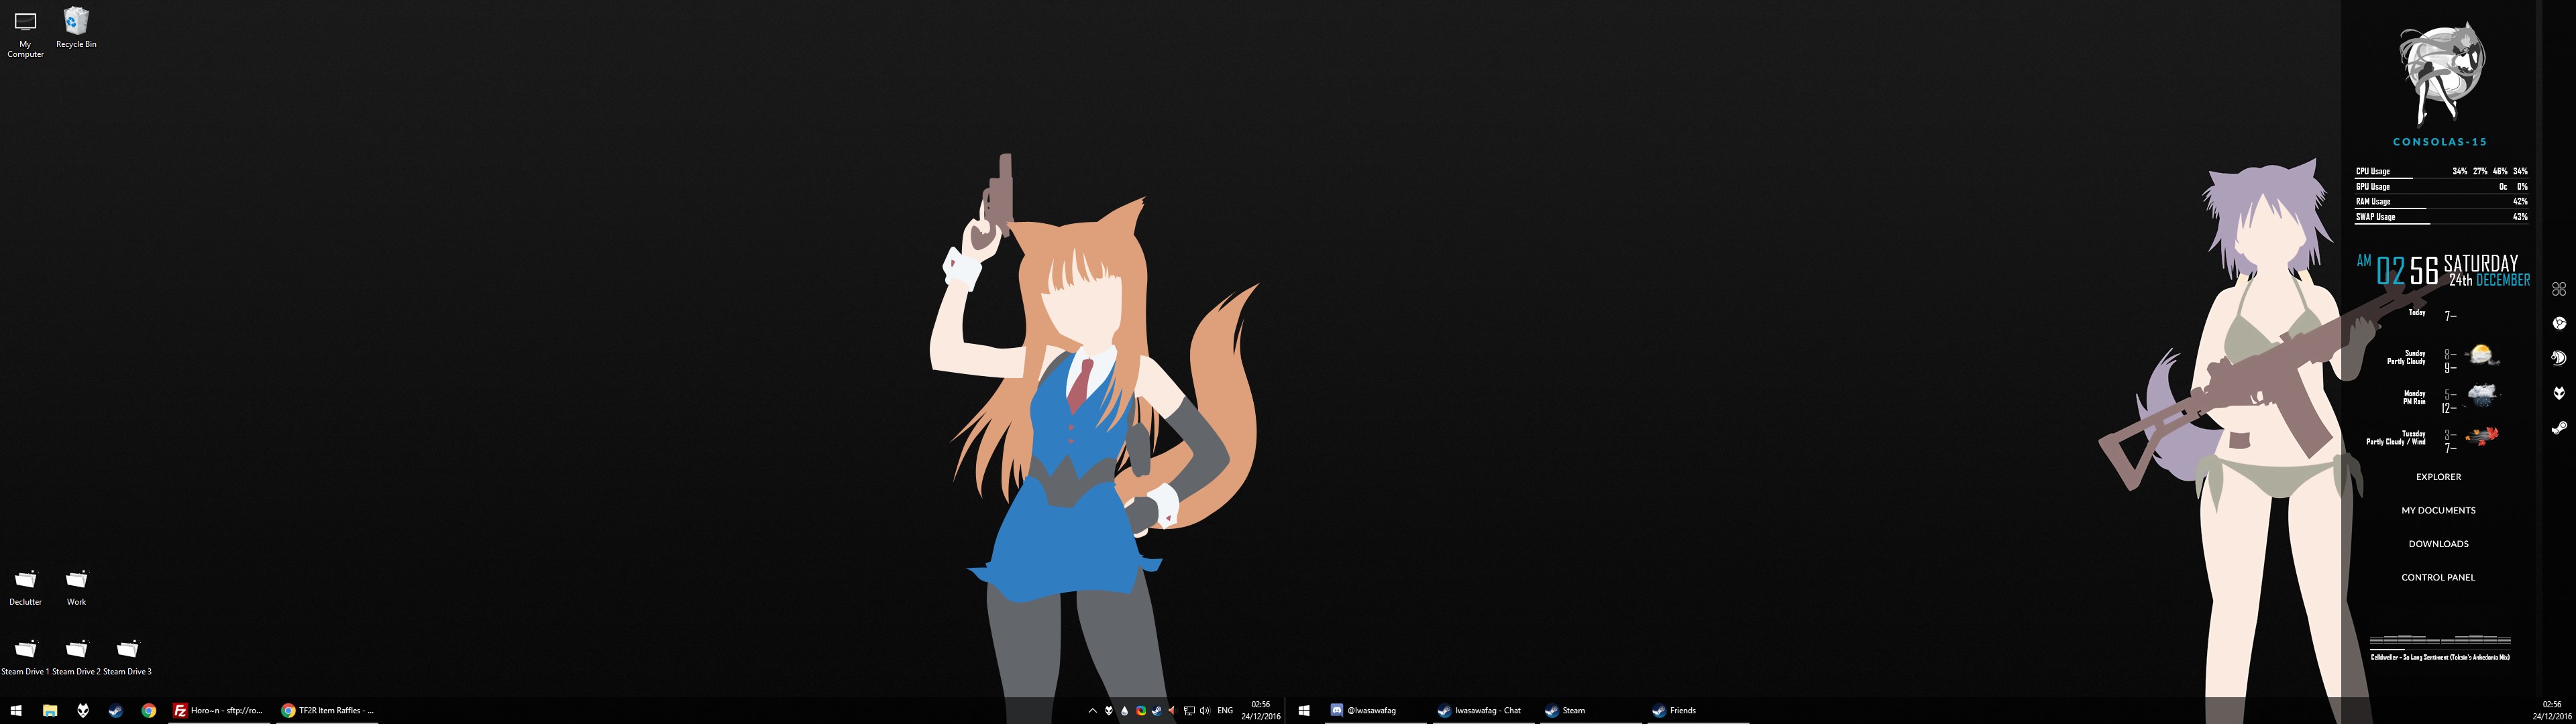Switch to TF2R Item Raffles Chrome window
This screenshot has width=2576, height=724.
(327, 711)
